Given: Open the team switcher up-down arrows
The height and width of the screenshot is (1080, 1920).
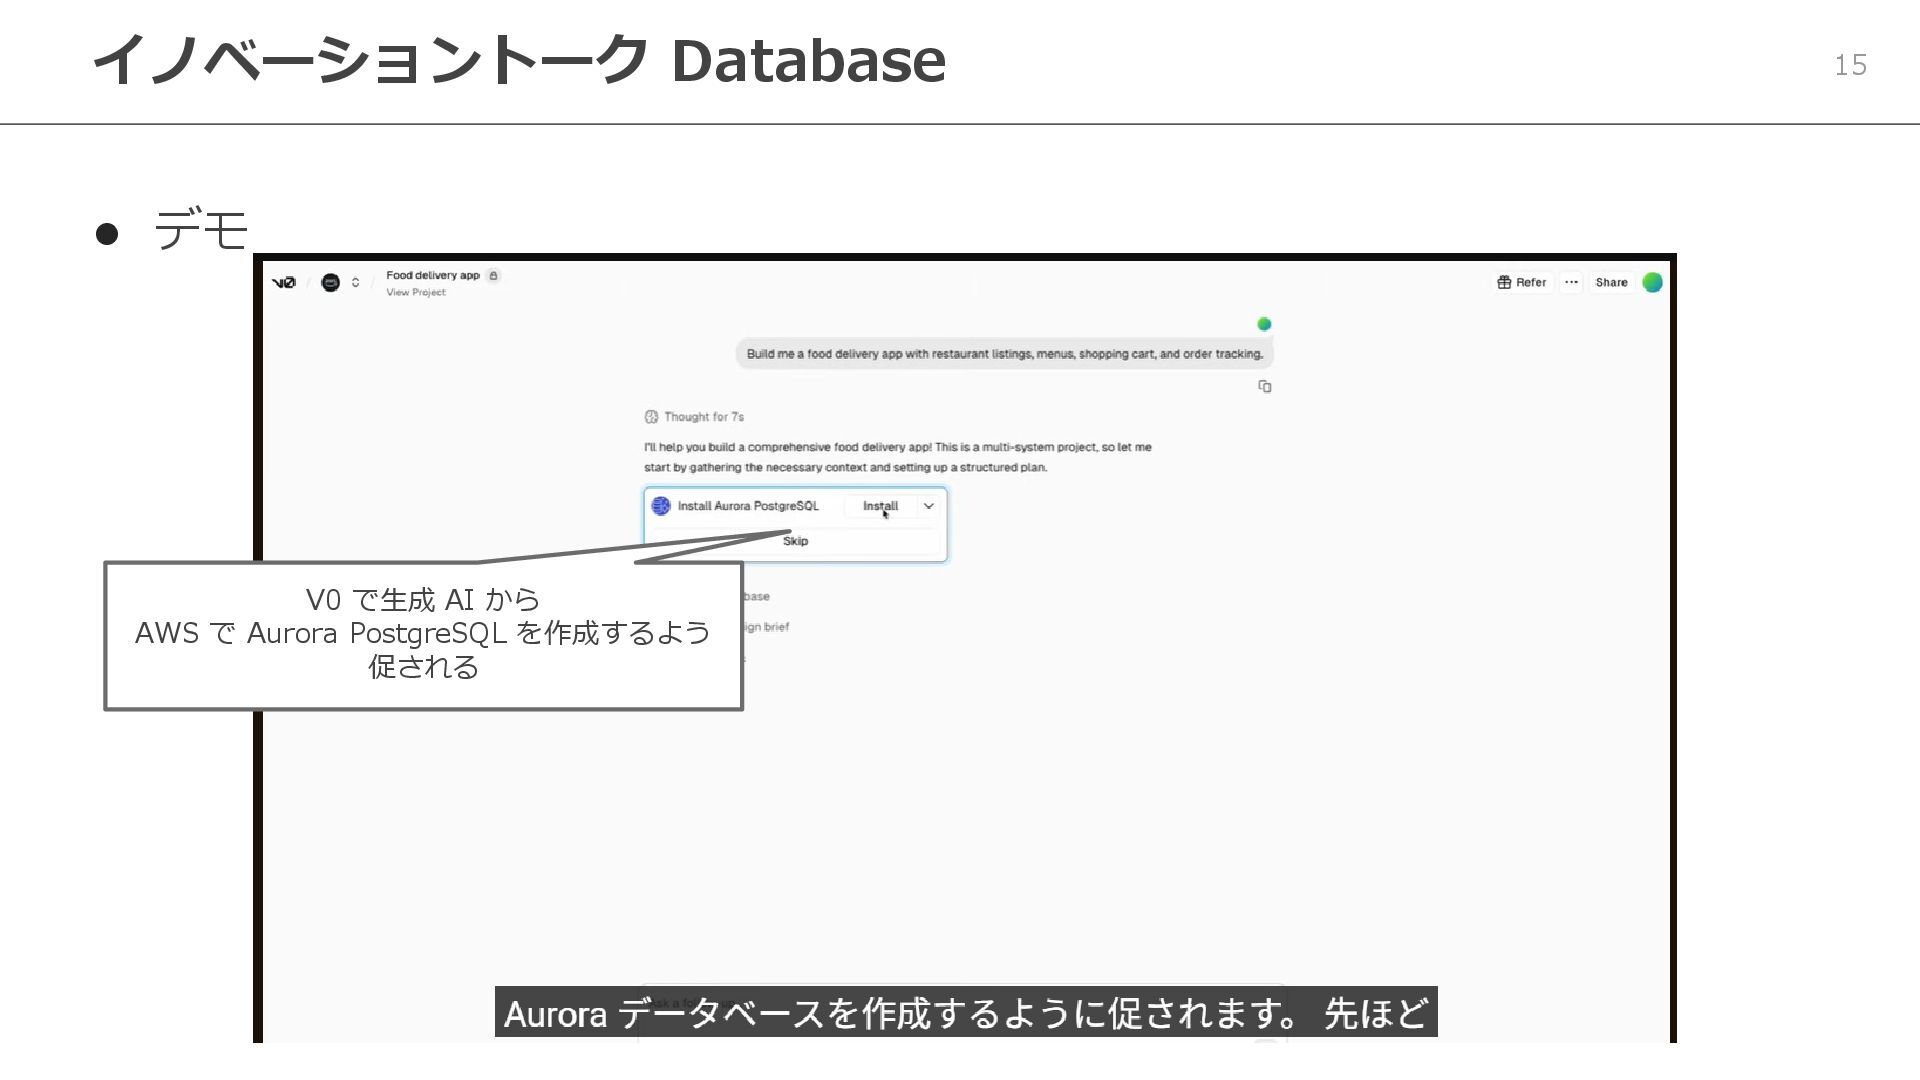Looking at the screenshot, I should (x=355, y=283).
